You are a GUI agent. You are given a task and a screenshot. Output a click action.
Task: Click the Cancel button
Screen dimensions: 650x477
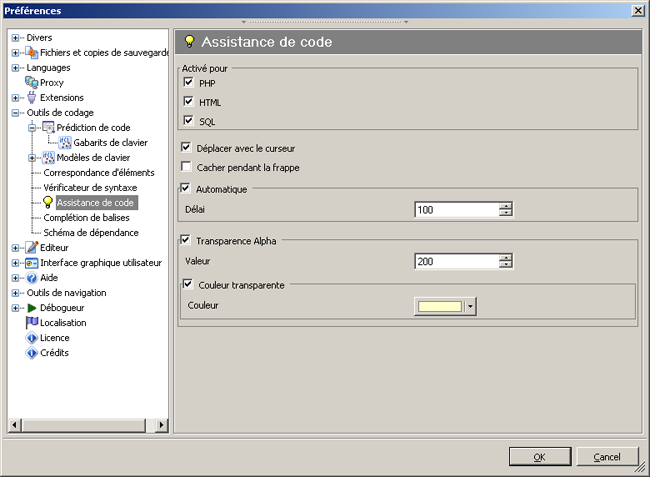(607, 457)
